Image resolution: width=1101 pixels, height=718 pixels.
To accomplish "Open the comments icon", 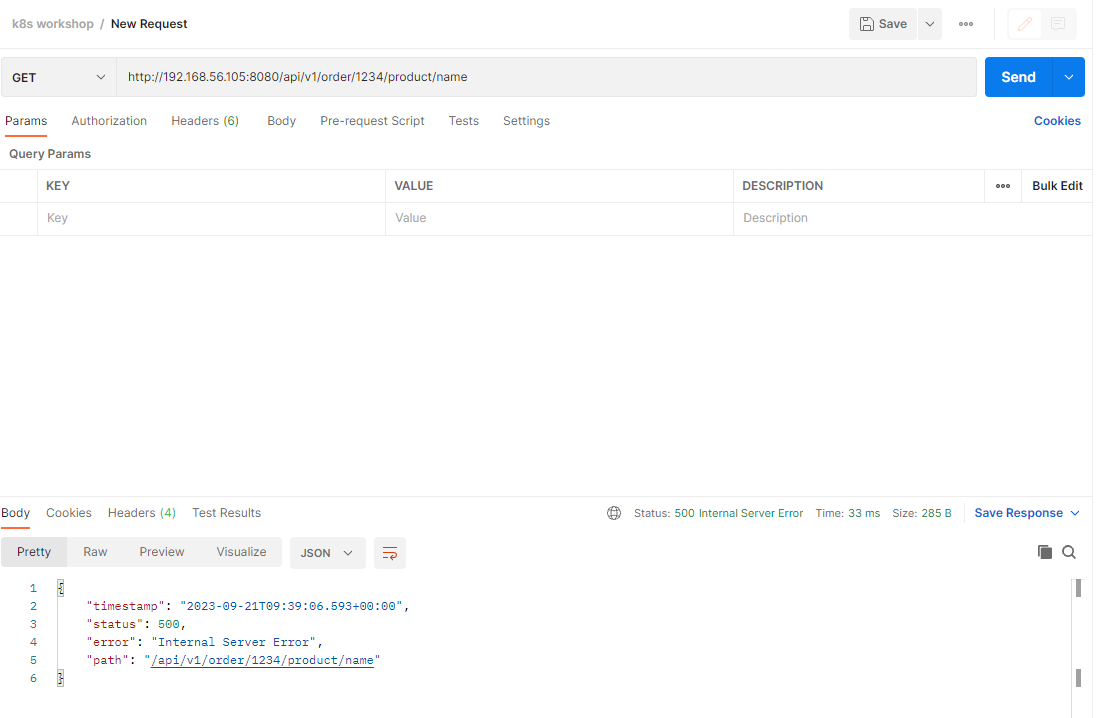I will pyautogui.click(x=1057, y=24).
